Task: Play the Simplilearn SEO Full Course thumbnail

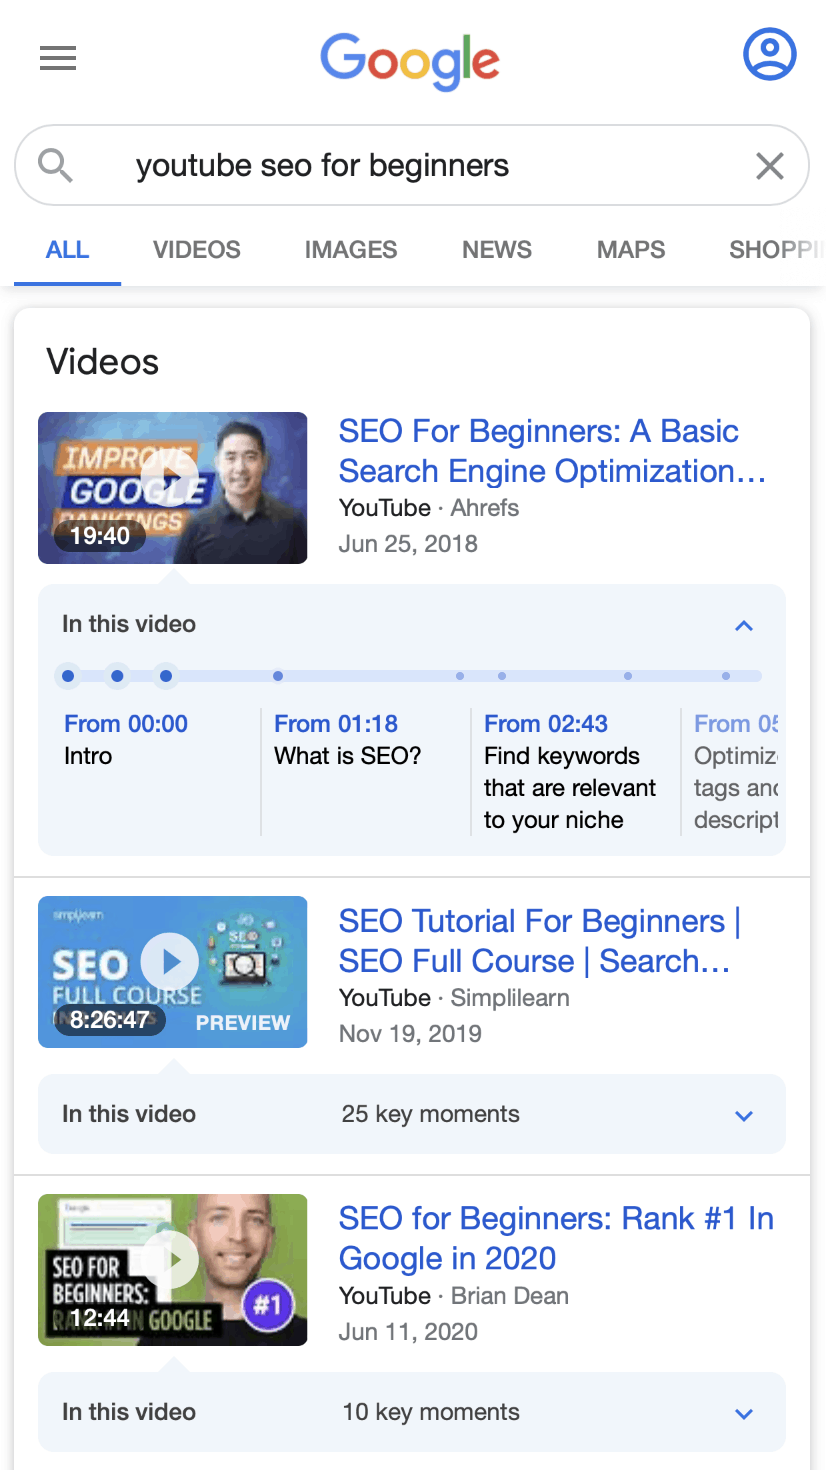Action: pyautogui.click(x=172, y=972)
